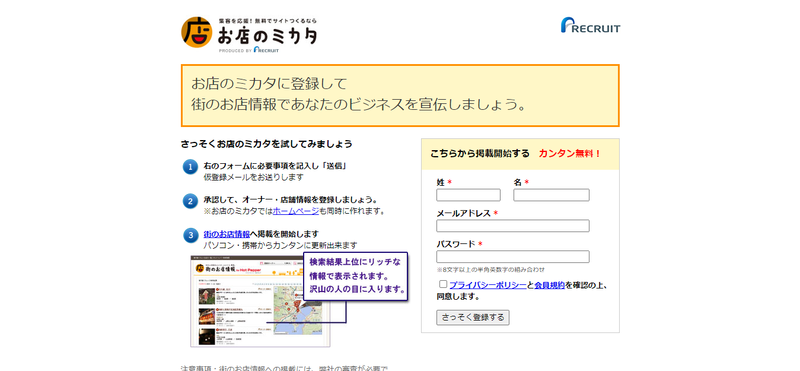Click the パソコン・携帯からカンタンに更新出来ます text
800x371 pixels.
coord(280,245)
